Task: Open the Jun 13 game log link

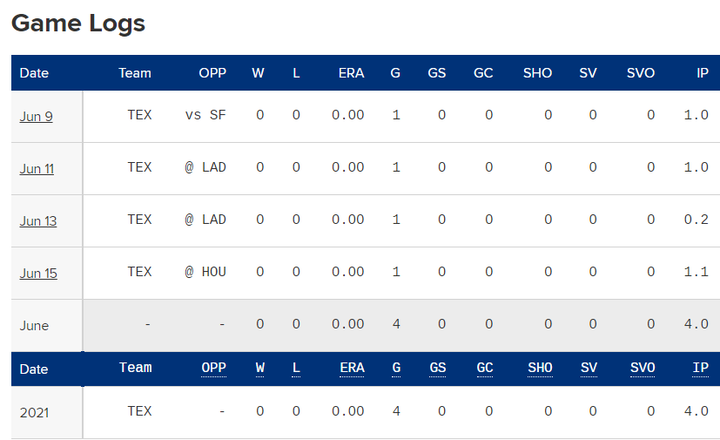Action: (38, 221)
